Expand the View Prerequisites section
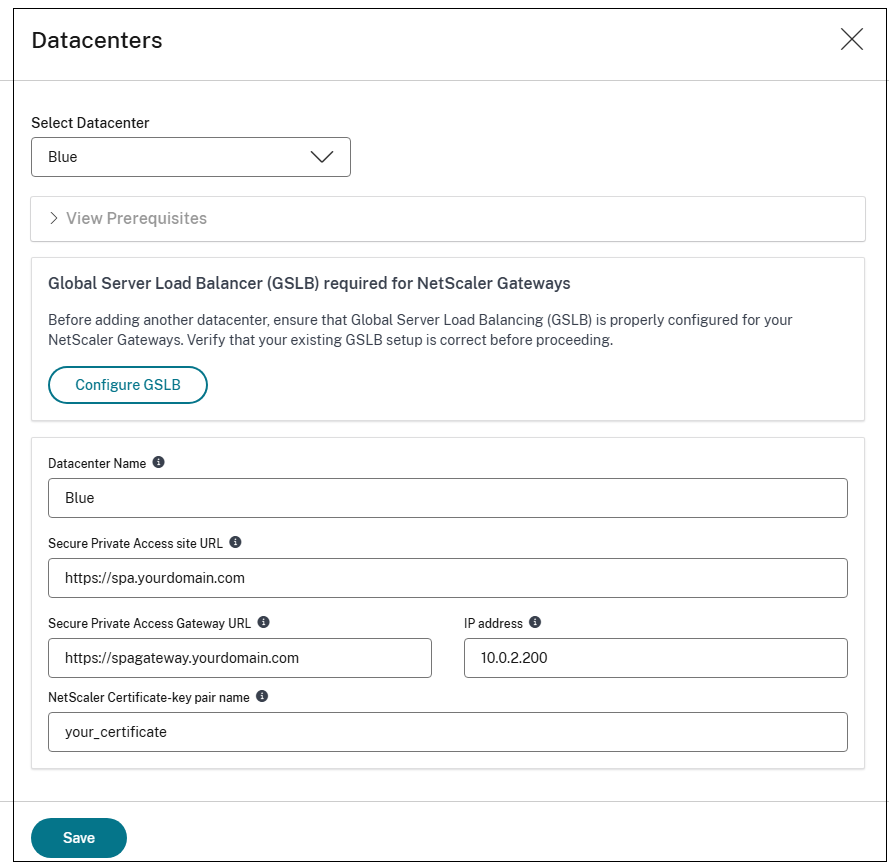 136,218
